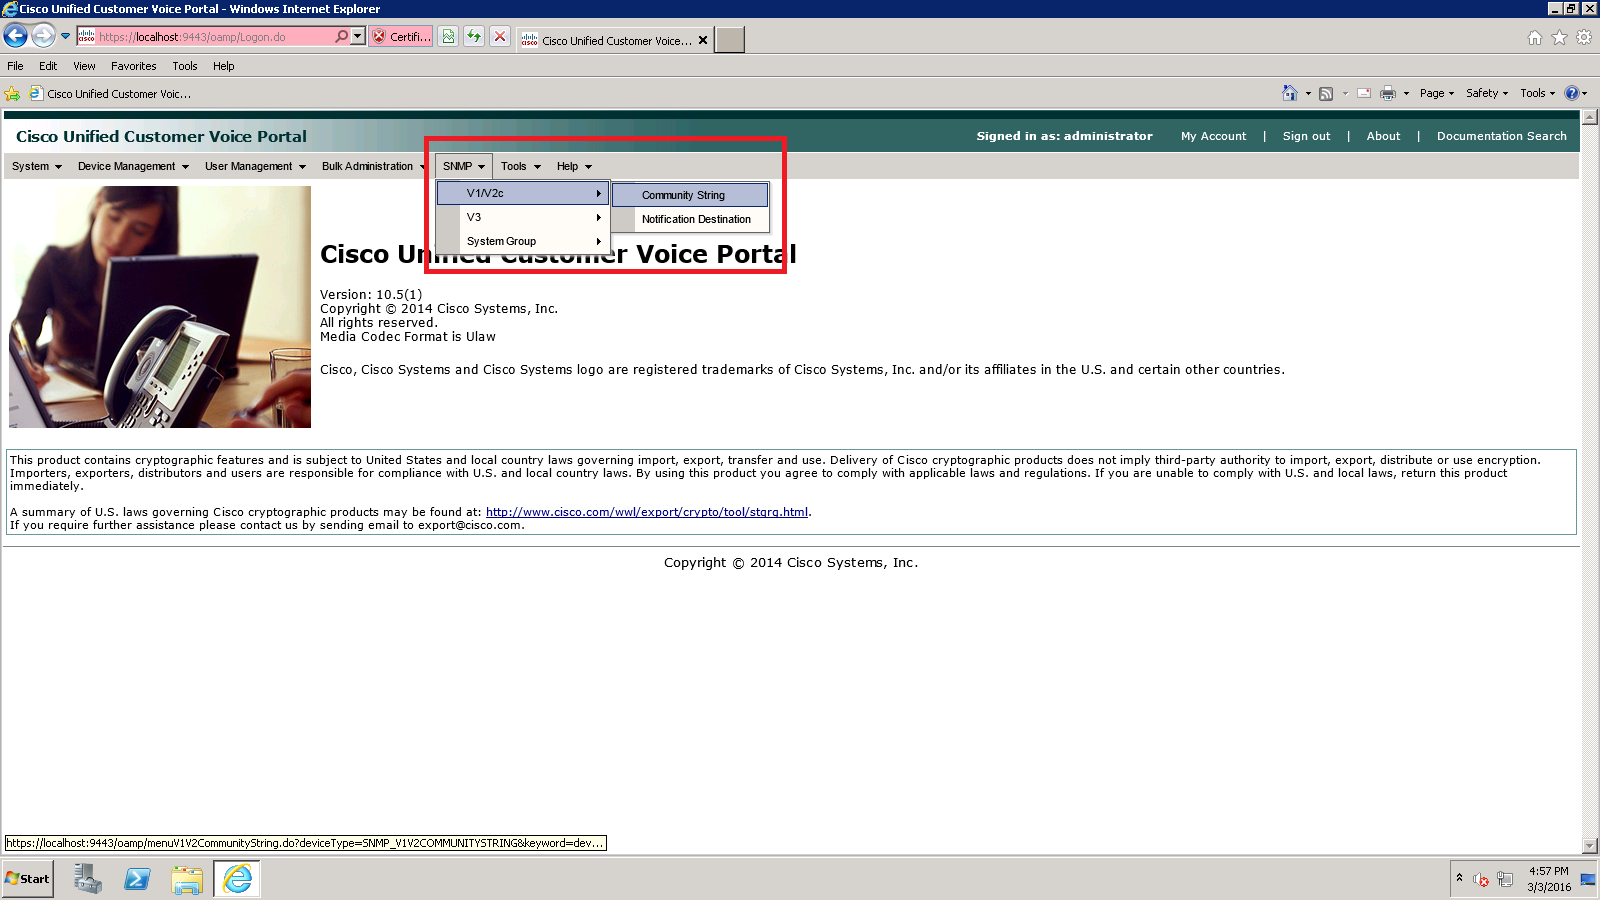Launch PowerShell from taskbar
Image resolution: width=1600 pixels, height=900 pixels.
[137, 879]
